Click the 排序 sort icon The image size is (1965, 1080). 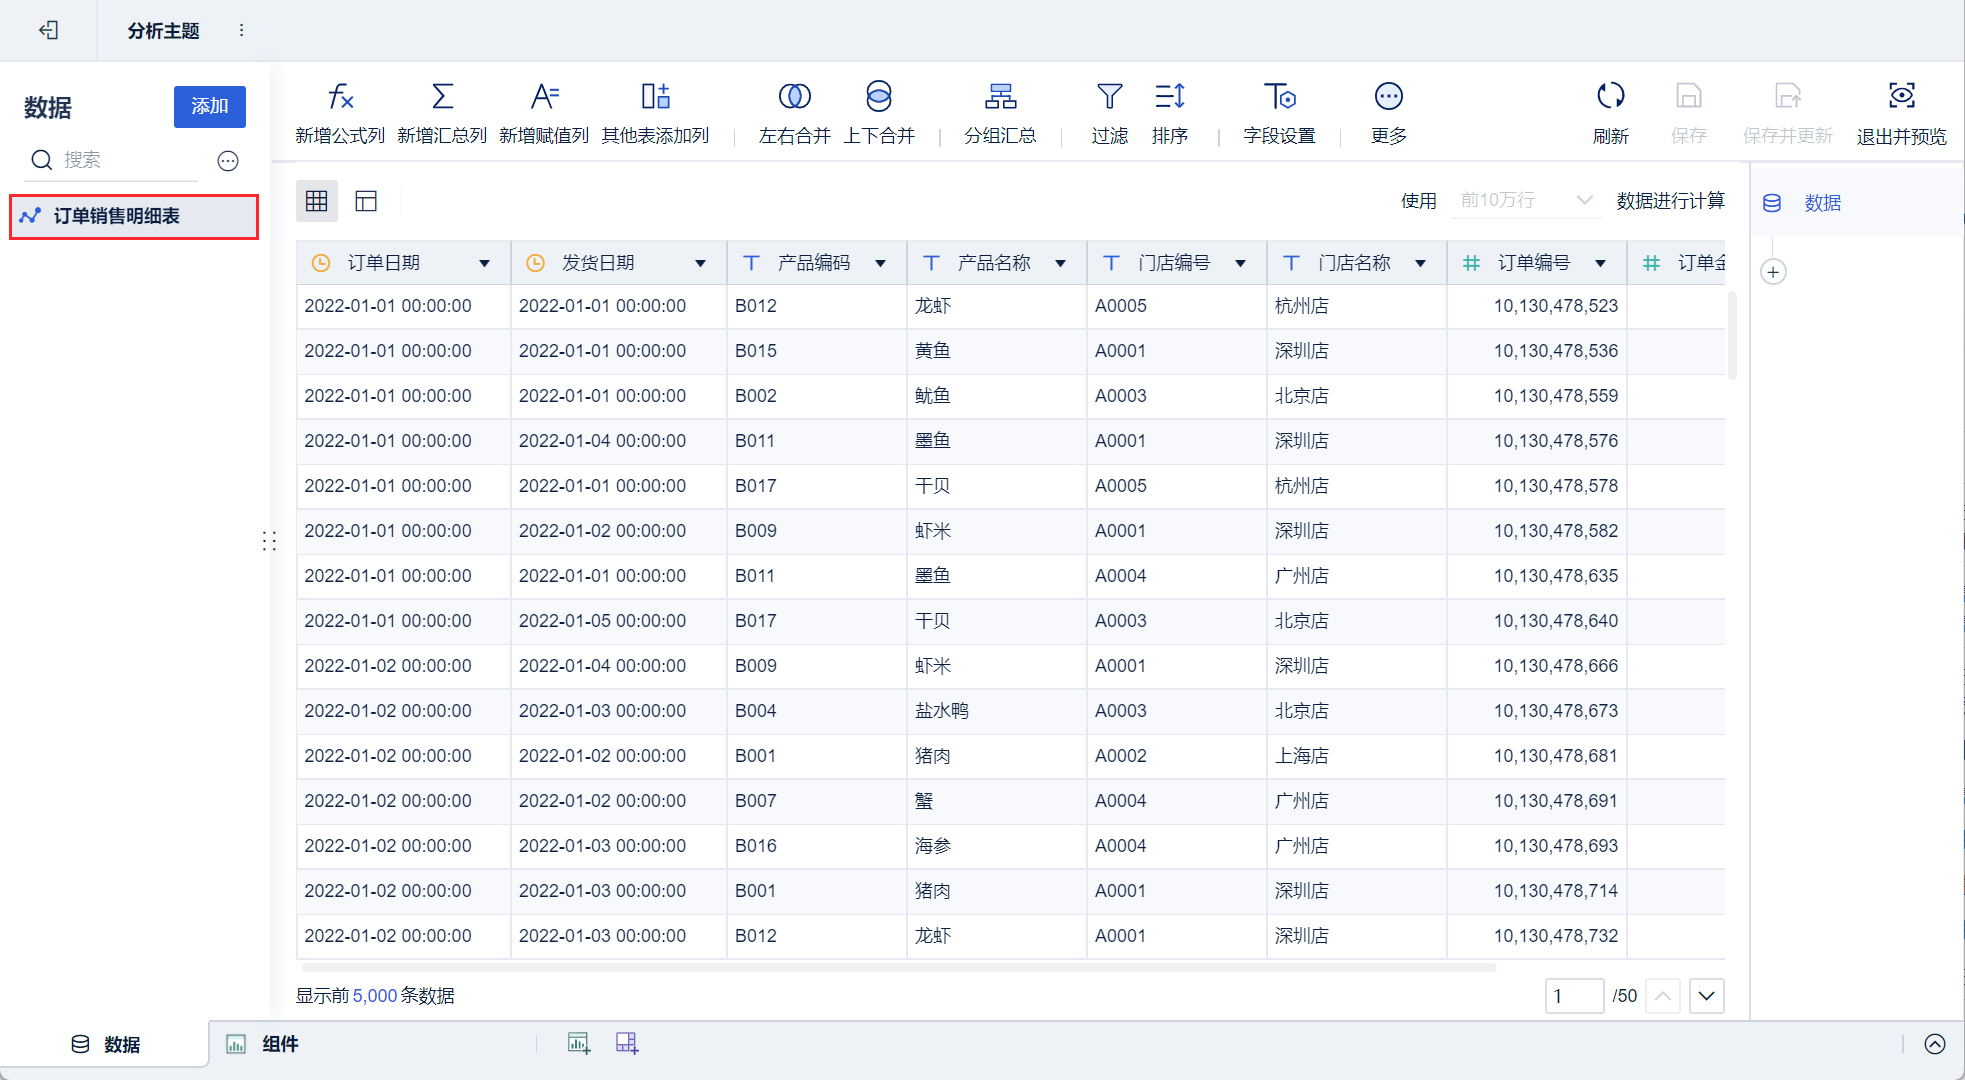1169,97
